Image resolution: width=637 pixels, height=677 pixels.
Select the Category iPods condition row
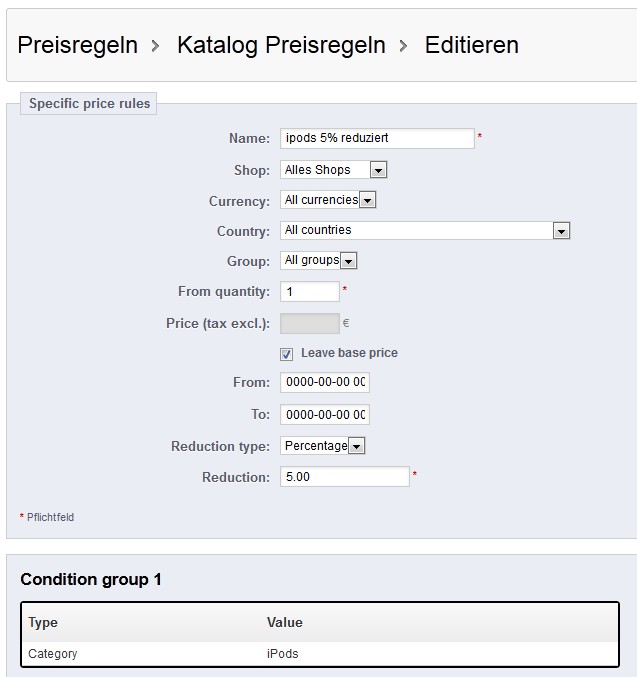320,654
